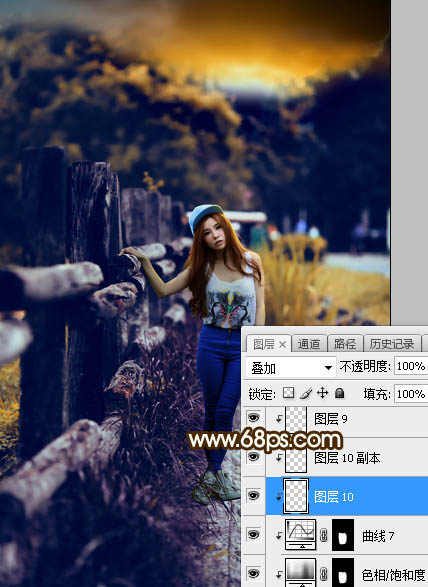Lock transparent pixels of the layer

point(288,393)
